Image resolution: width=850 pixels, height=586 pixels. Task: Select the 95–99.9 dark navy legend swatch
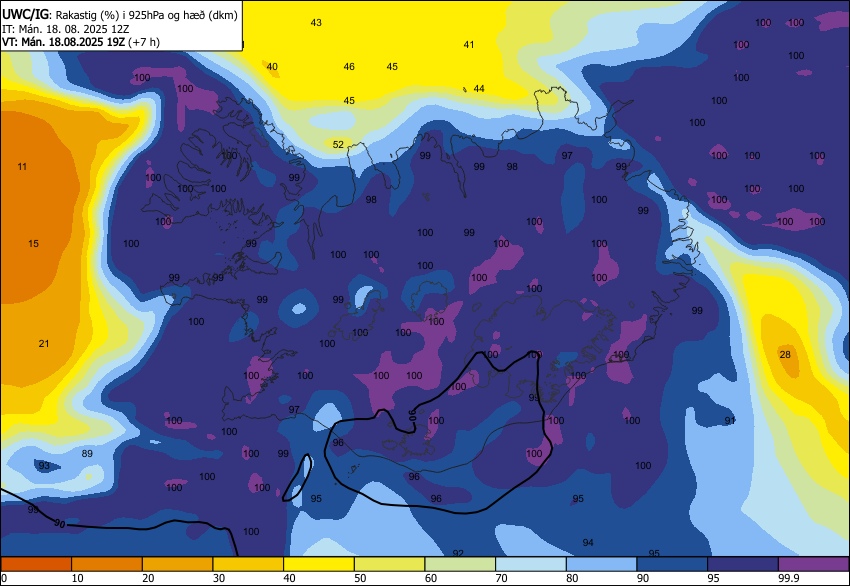(x=743, y=564)
